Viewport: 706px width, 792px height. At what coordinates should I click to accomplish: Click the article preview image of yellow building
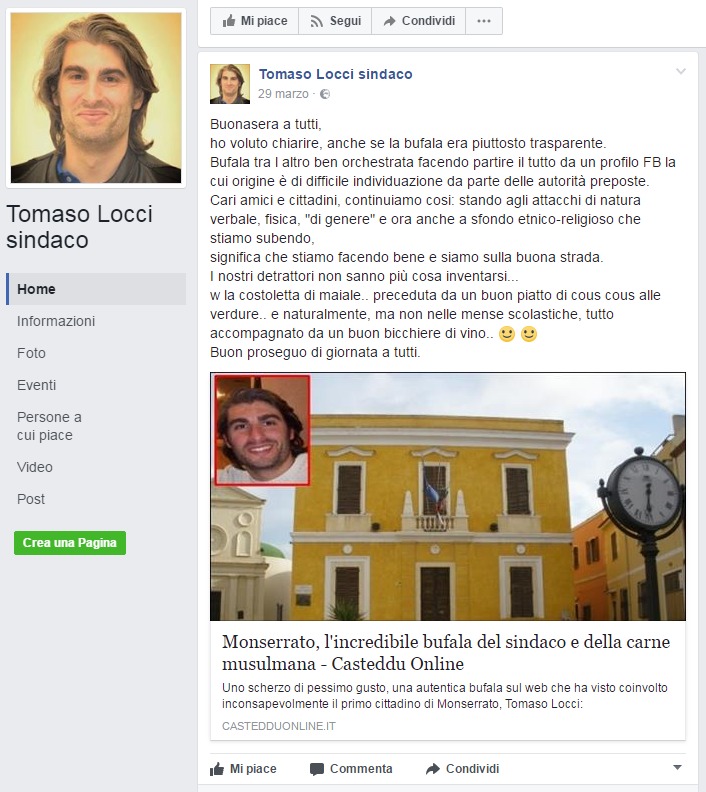pyautogui.click(x=448, y=497)
